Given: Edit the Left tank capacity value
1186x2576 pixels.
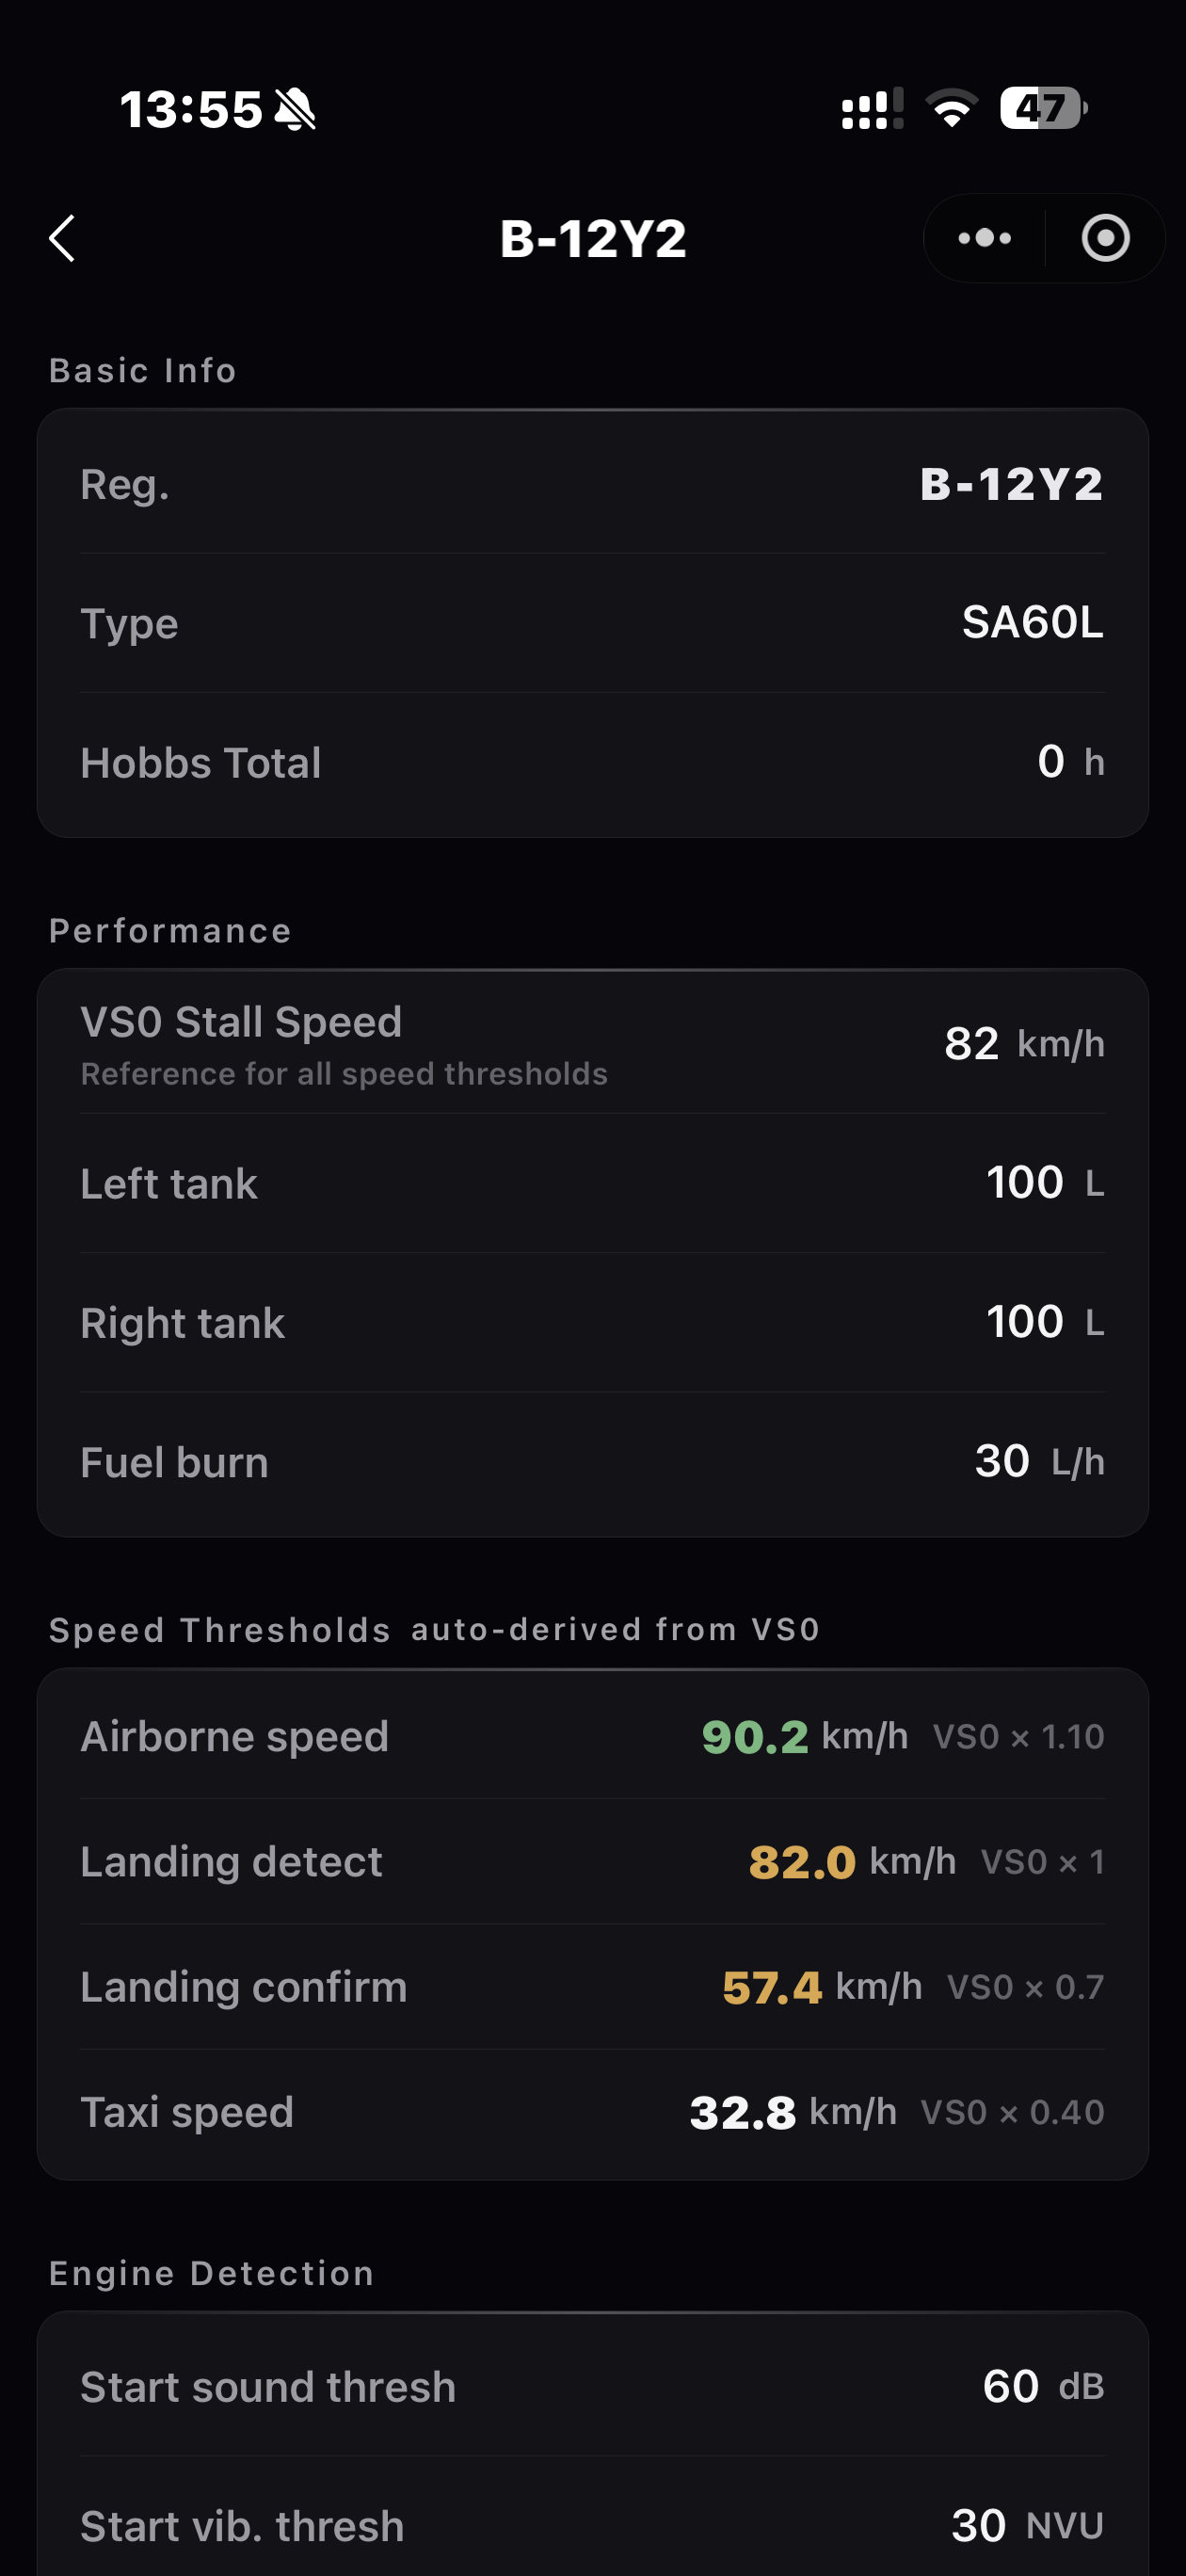Looking at the screenshot, I should [1024, 1182].
